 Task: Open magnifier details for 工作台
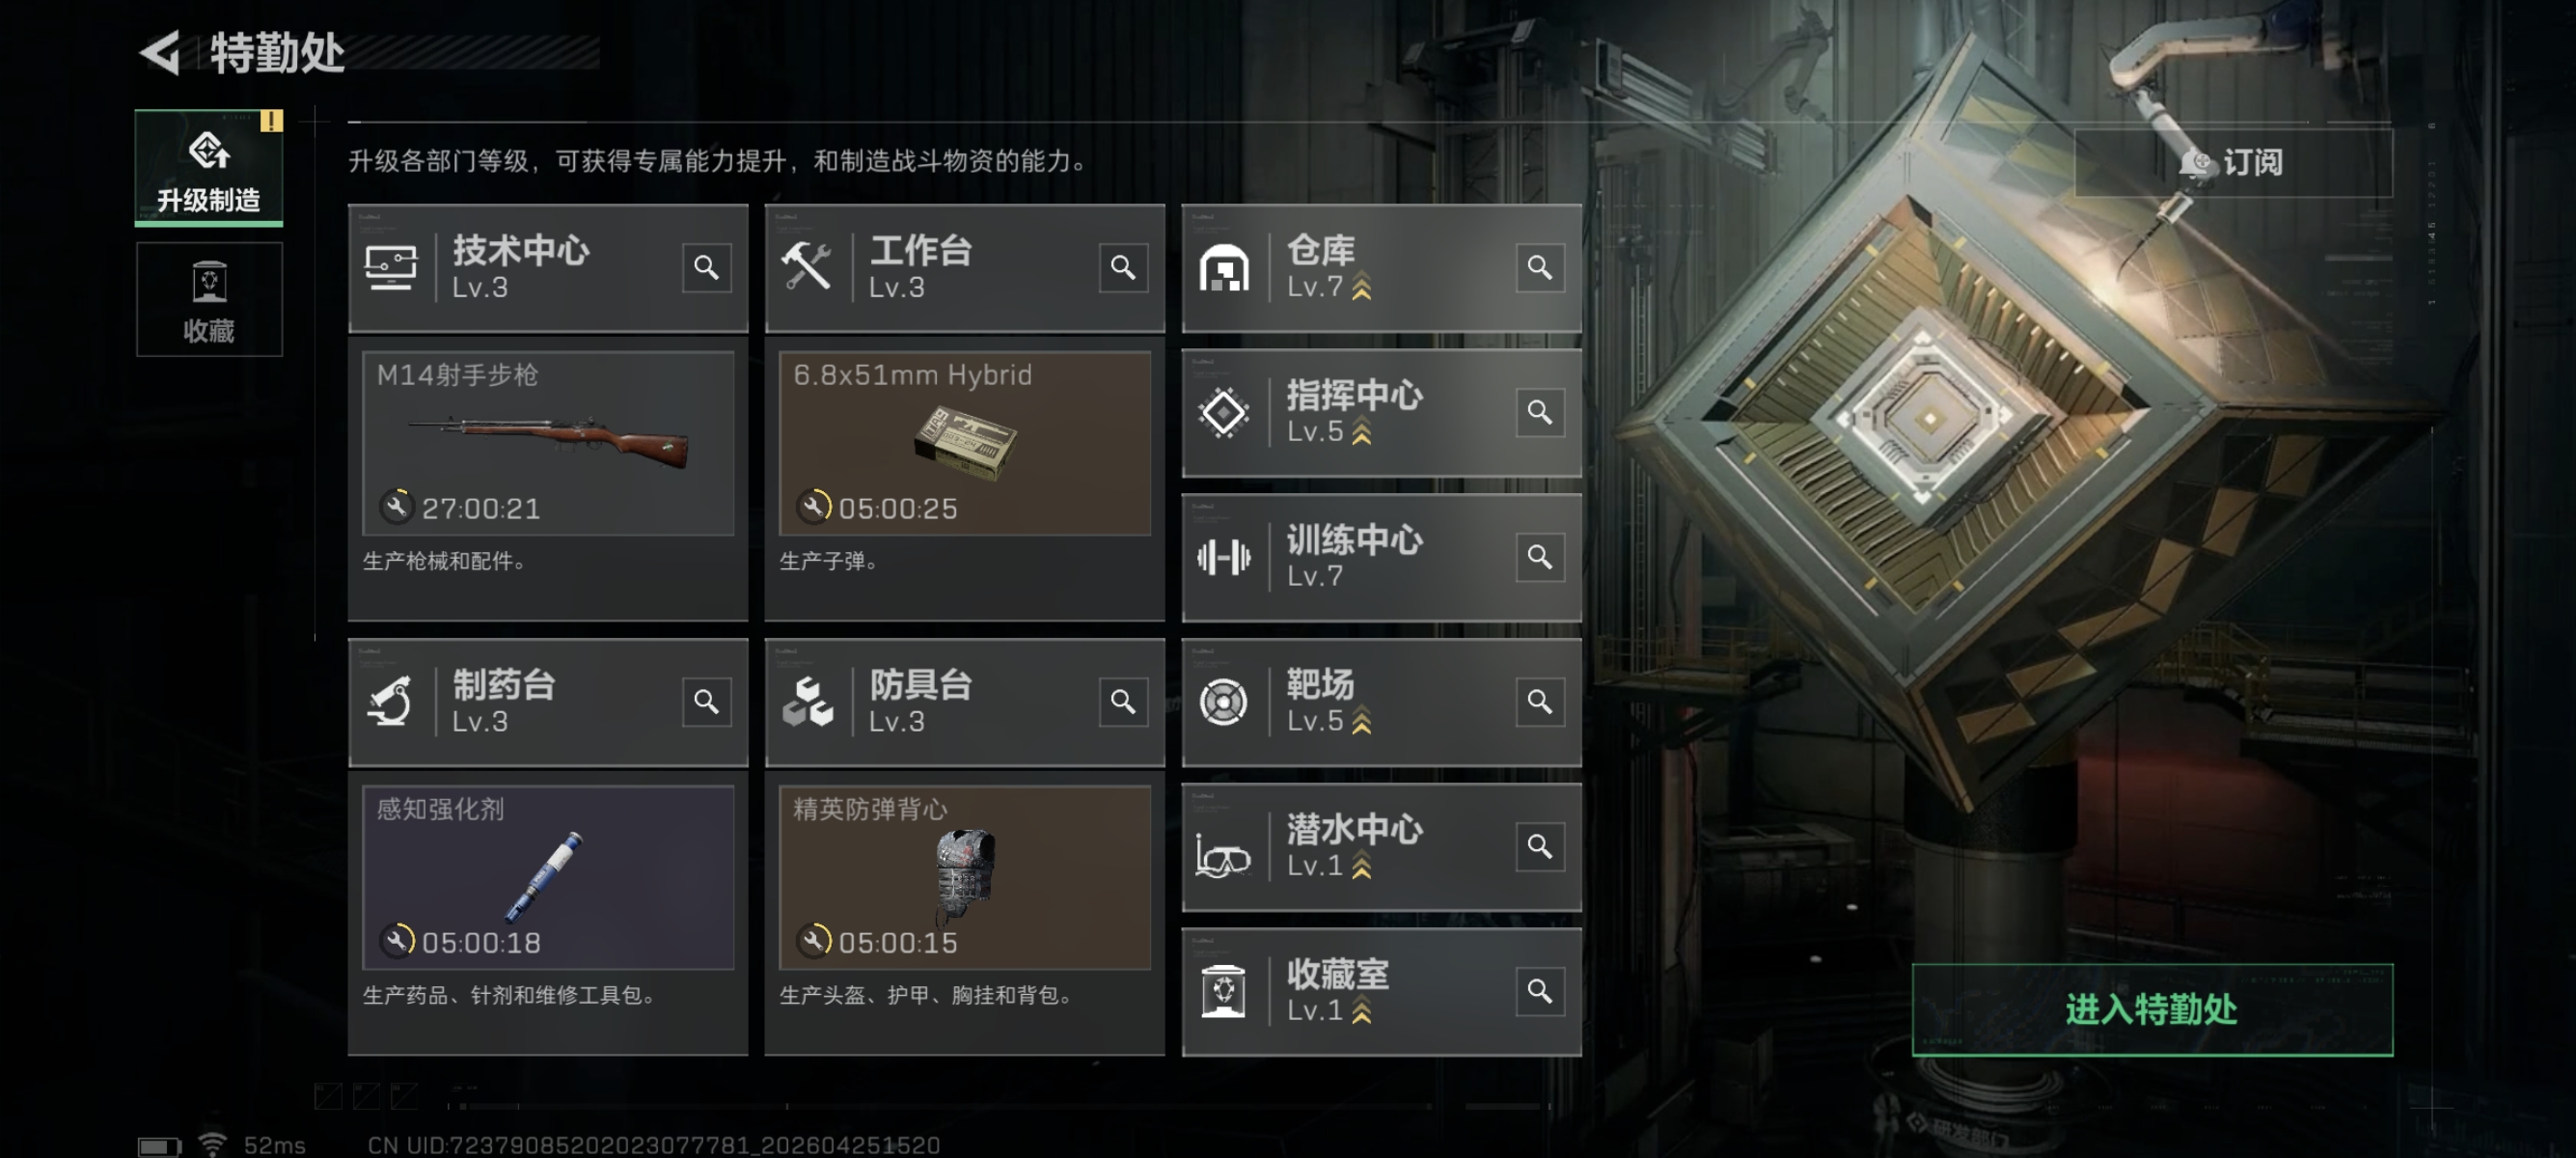point(1123,268)
